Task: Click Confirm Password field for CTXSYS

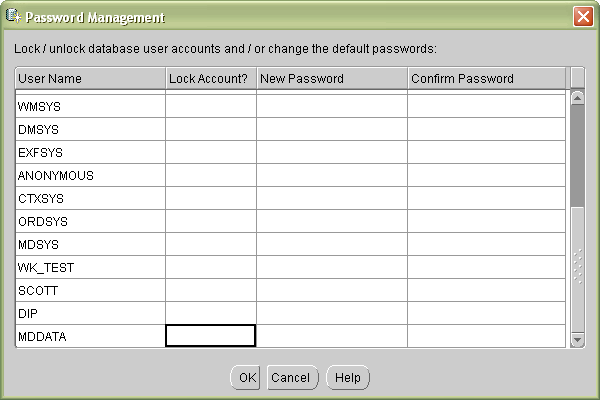Action: tap(487, 198)
